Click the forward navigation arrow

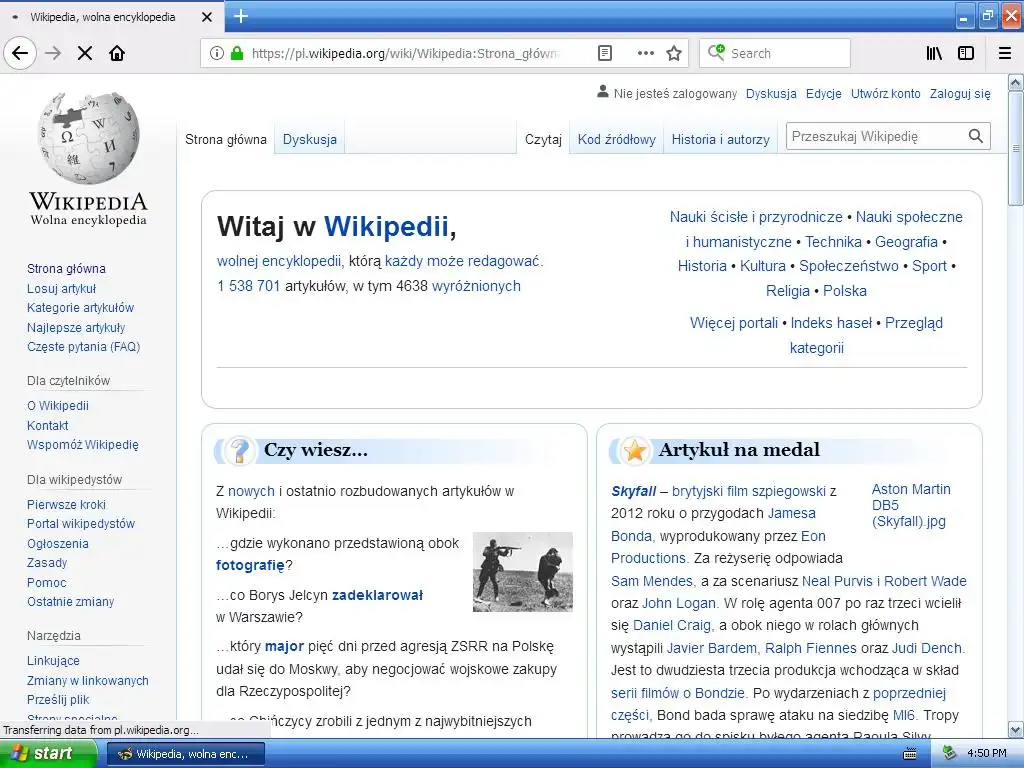(53, 53)
